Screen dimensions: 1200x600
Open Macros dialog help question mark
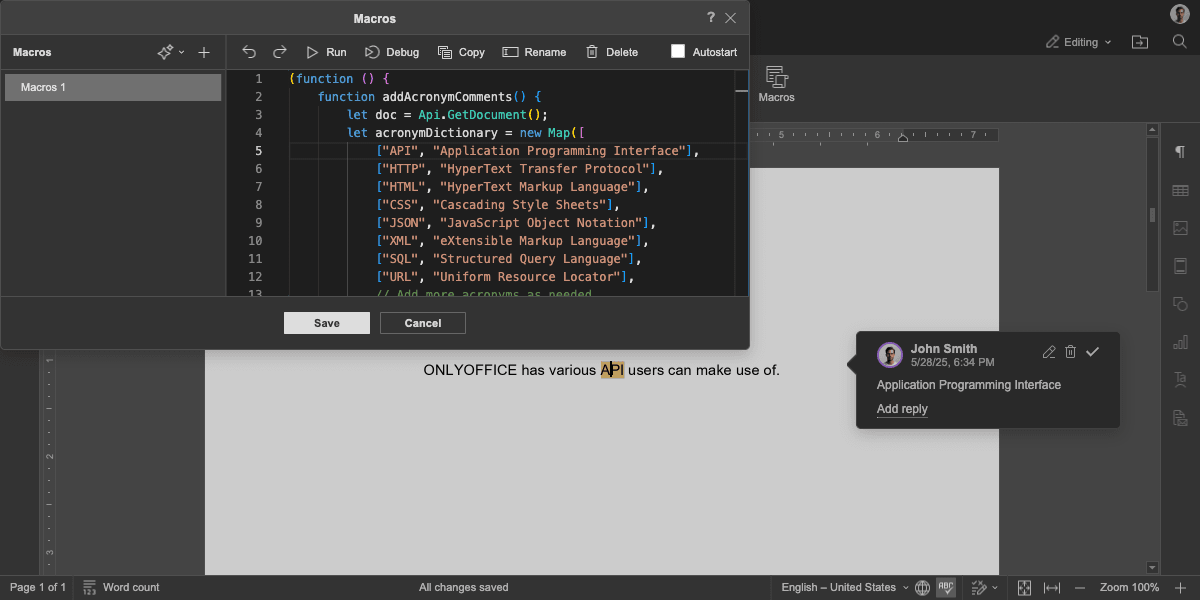tap(711, 18)
